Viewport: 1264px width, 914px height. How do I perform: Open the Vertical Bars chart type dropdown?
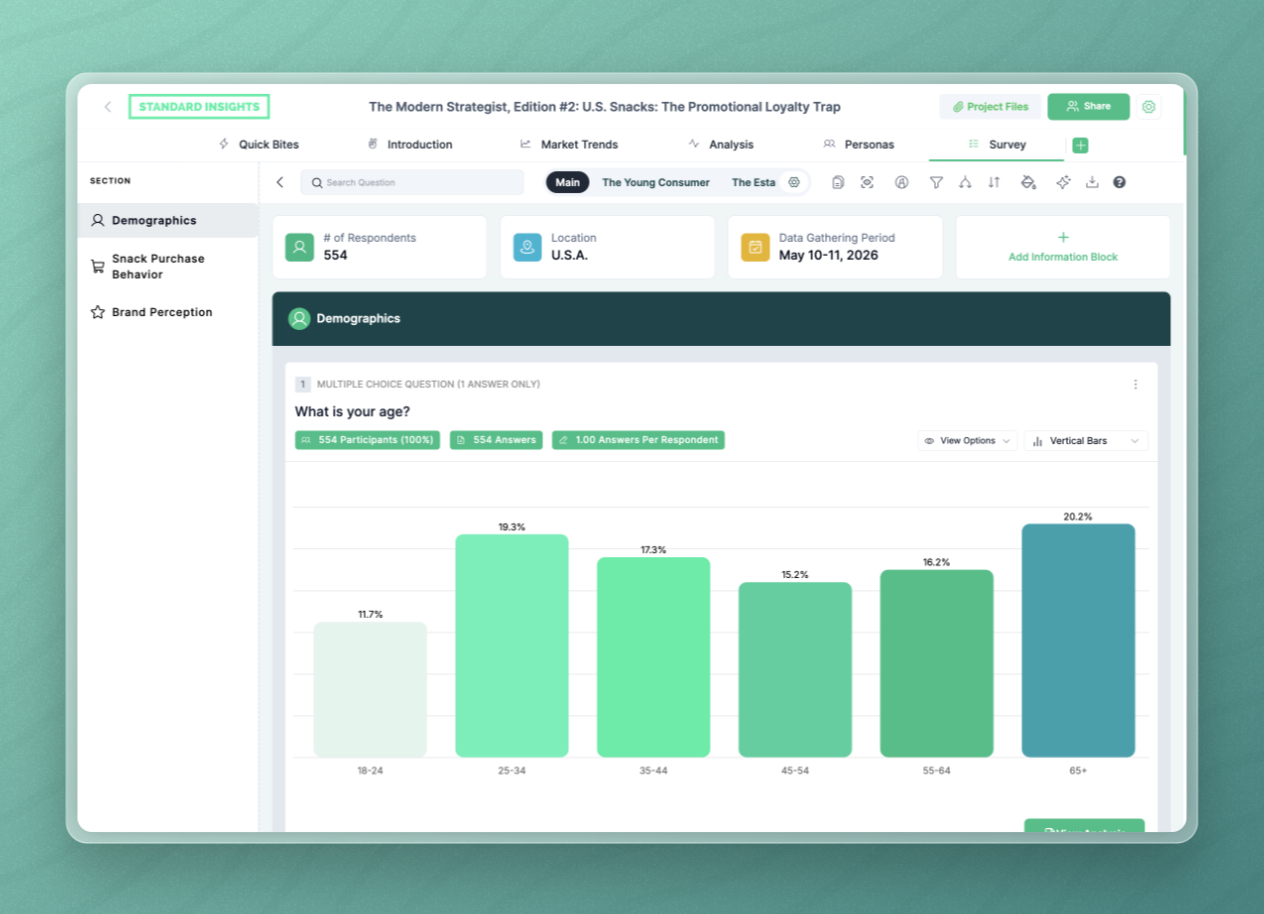tap(1086, 440)
